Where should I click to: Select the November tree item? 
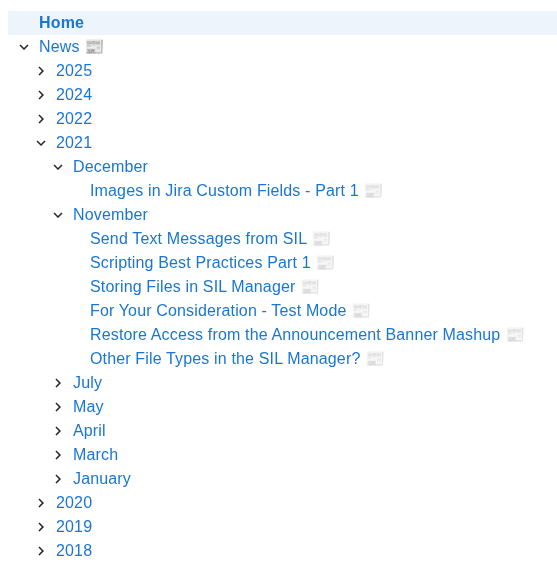point(110,214)
